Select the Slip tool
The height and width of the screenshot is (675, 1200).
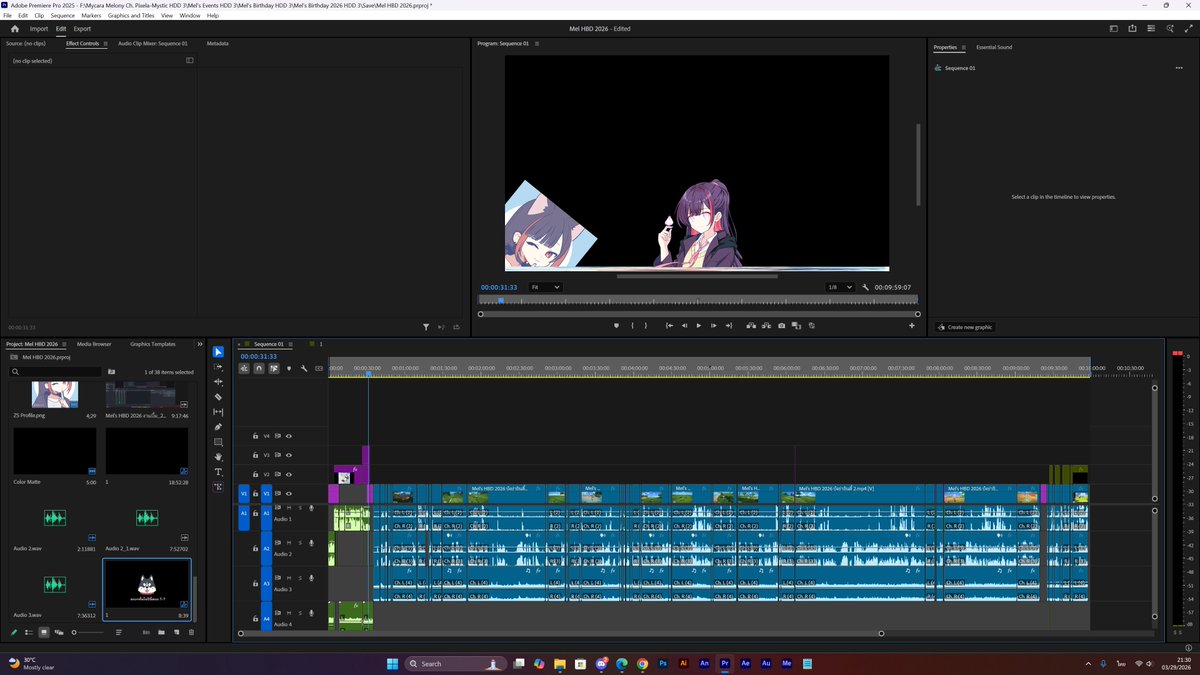(218, 412)
